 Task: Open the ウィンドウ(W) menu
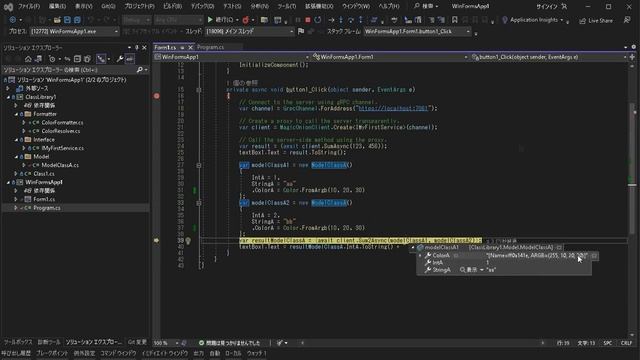pos(356,7)
